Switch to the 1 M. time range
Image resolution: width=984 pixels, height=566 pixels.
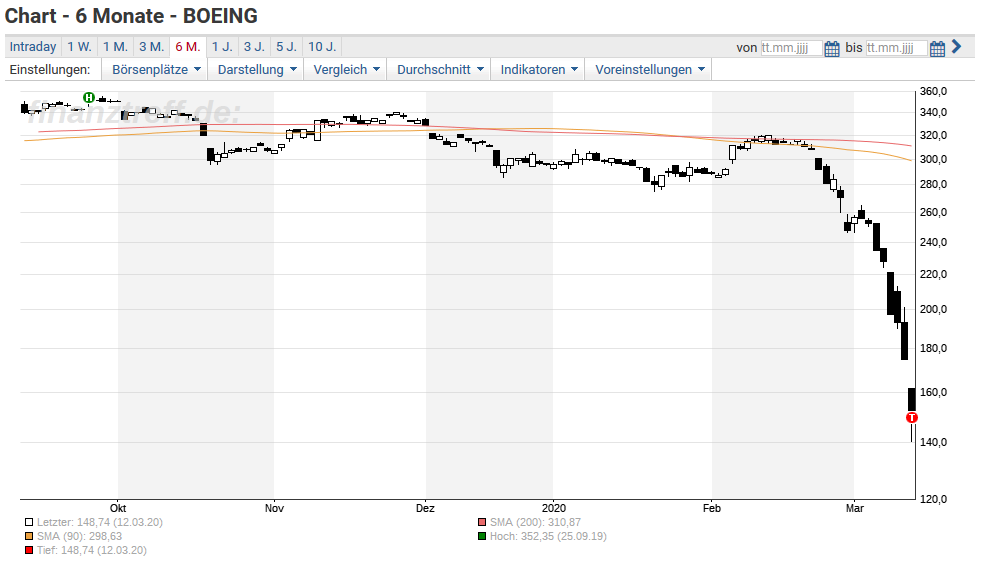pos(115,47)
